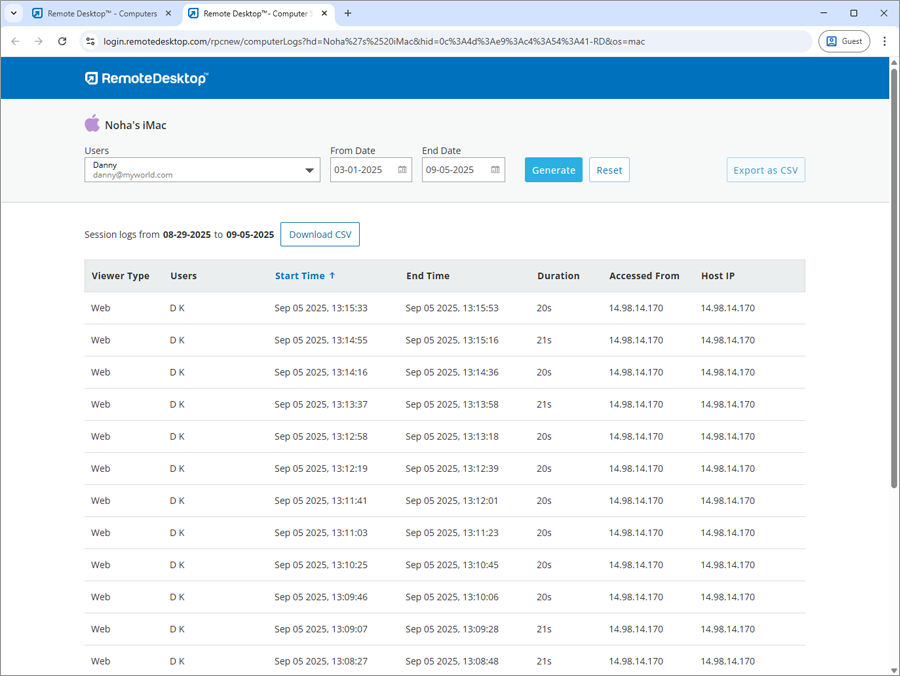Image resolution: width=900 pixels, height=676 pixels.
Task: Switch to the Remote Desktop Computers tab
Action: tap(100, 14)
